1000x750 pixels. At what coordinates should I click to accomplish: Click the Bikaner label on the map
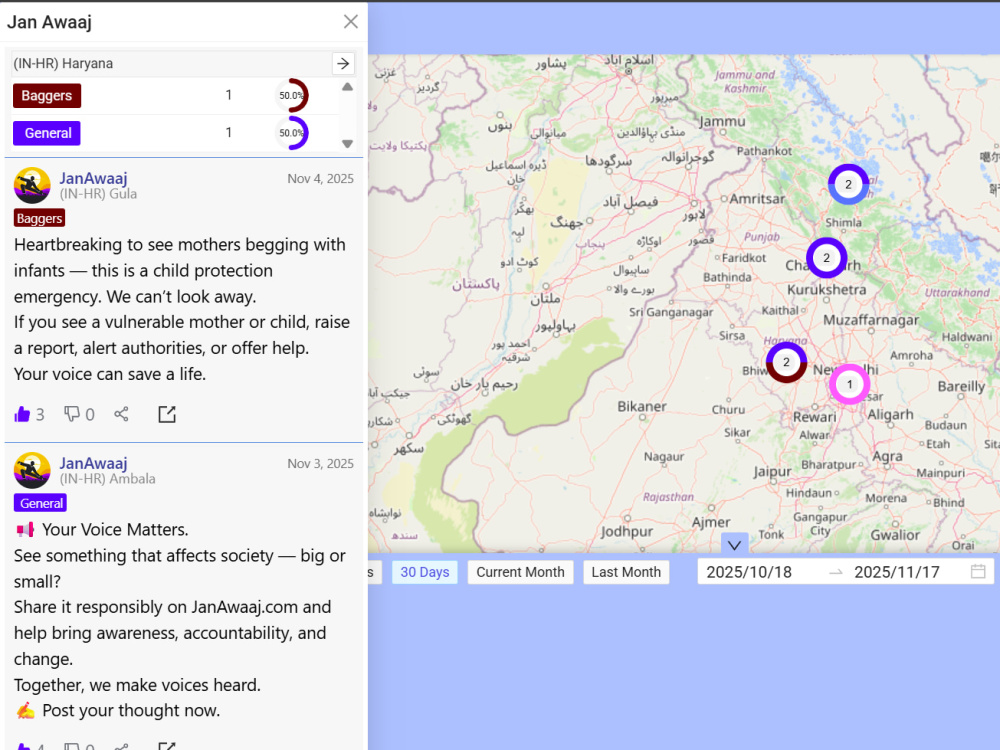click(x=642, y=406)
